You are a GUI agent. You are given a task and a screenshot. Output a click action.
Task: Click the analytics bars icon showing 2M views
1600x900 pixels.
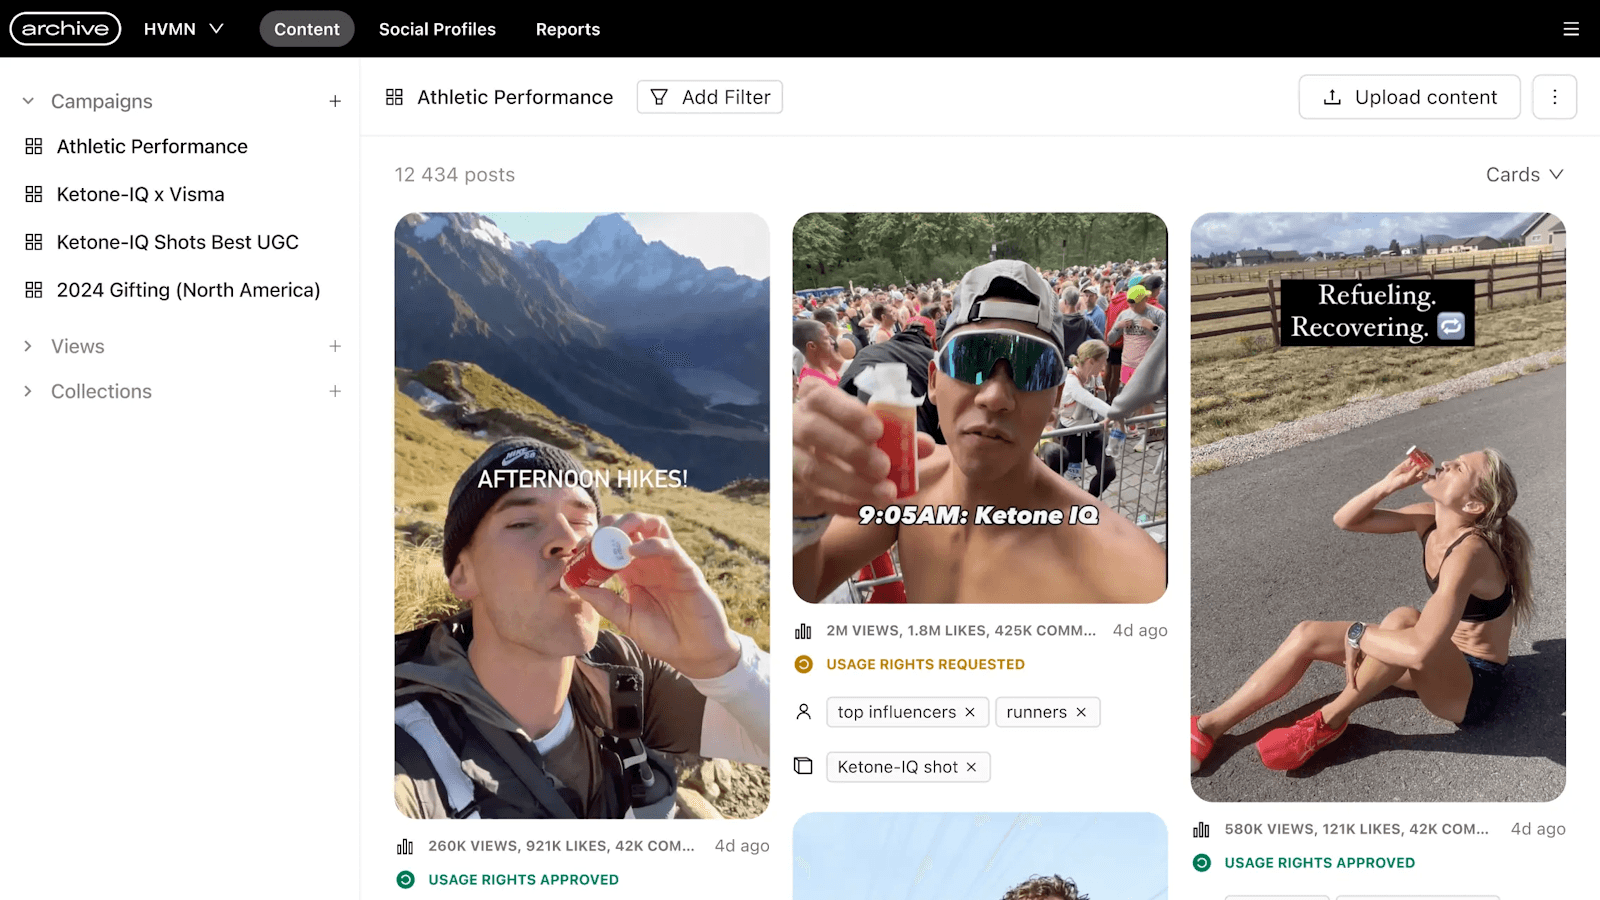tap(803, 630)
